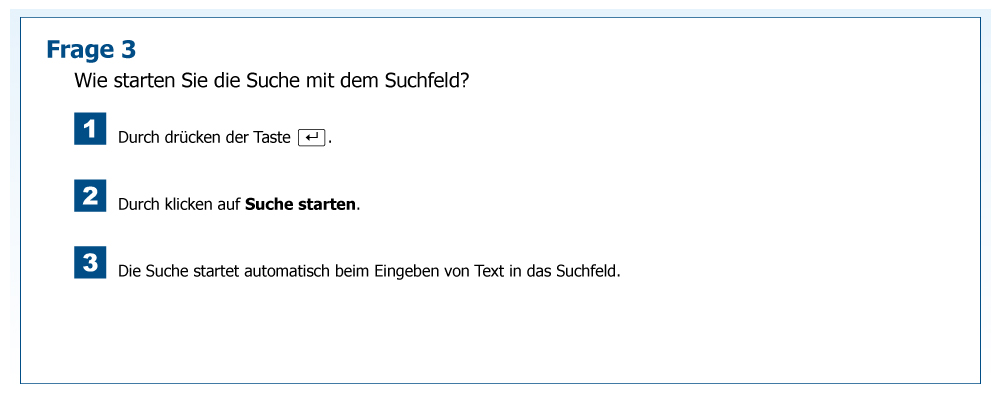The height and width of the screenshot is (400, 1000).
Task: Select answer number 1 box
Action: [x=90, y=129]
